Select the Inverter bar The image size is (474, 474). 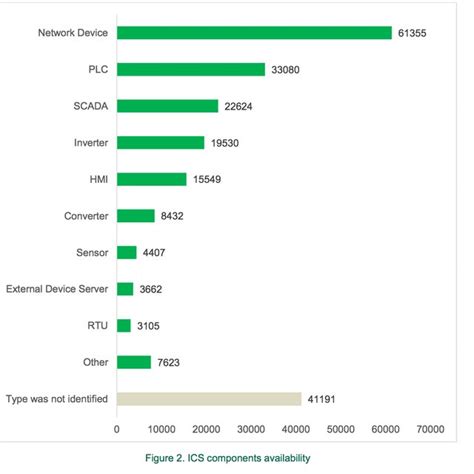click(x=160, y=143)
